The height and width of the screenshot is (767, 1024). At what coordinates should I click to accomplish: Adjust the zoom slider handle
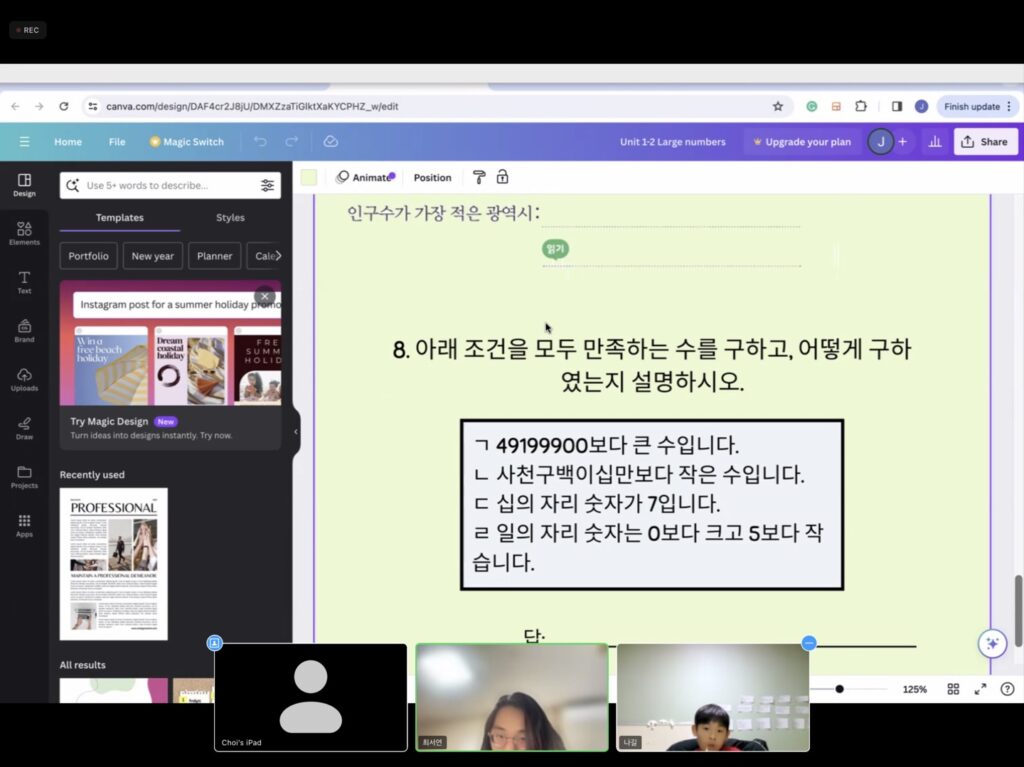point(839,689)
